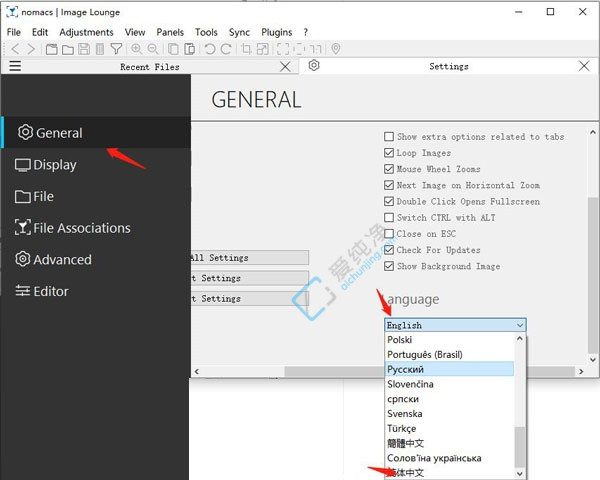Select Türkçe in the language list
Image resolution: width=600 pixels, height=480 pixels.
(449, 428)
